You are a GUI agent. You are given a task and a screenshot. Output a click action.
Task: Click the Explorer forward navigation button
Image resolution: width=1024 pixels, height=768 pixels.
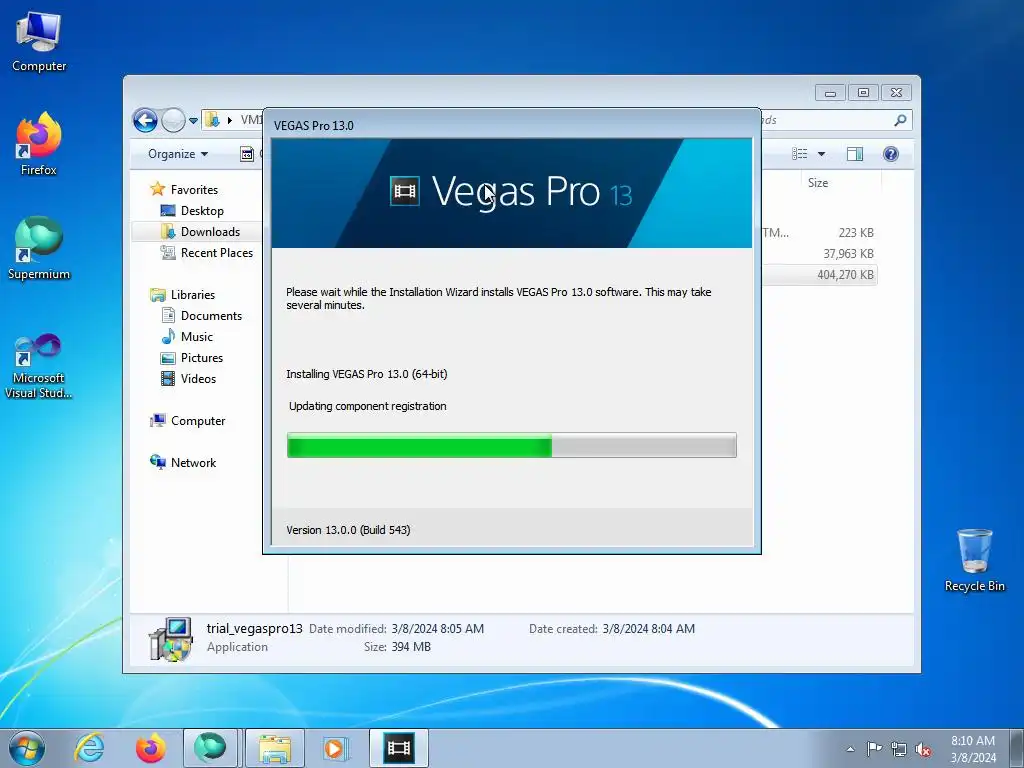pyautogui.click(x=173, y=120)
